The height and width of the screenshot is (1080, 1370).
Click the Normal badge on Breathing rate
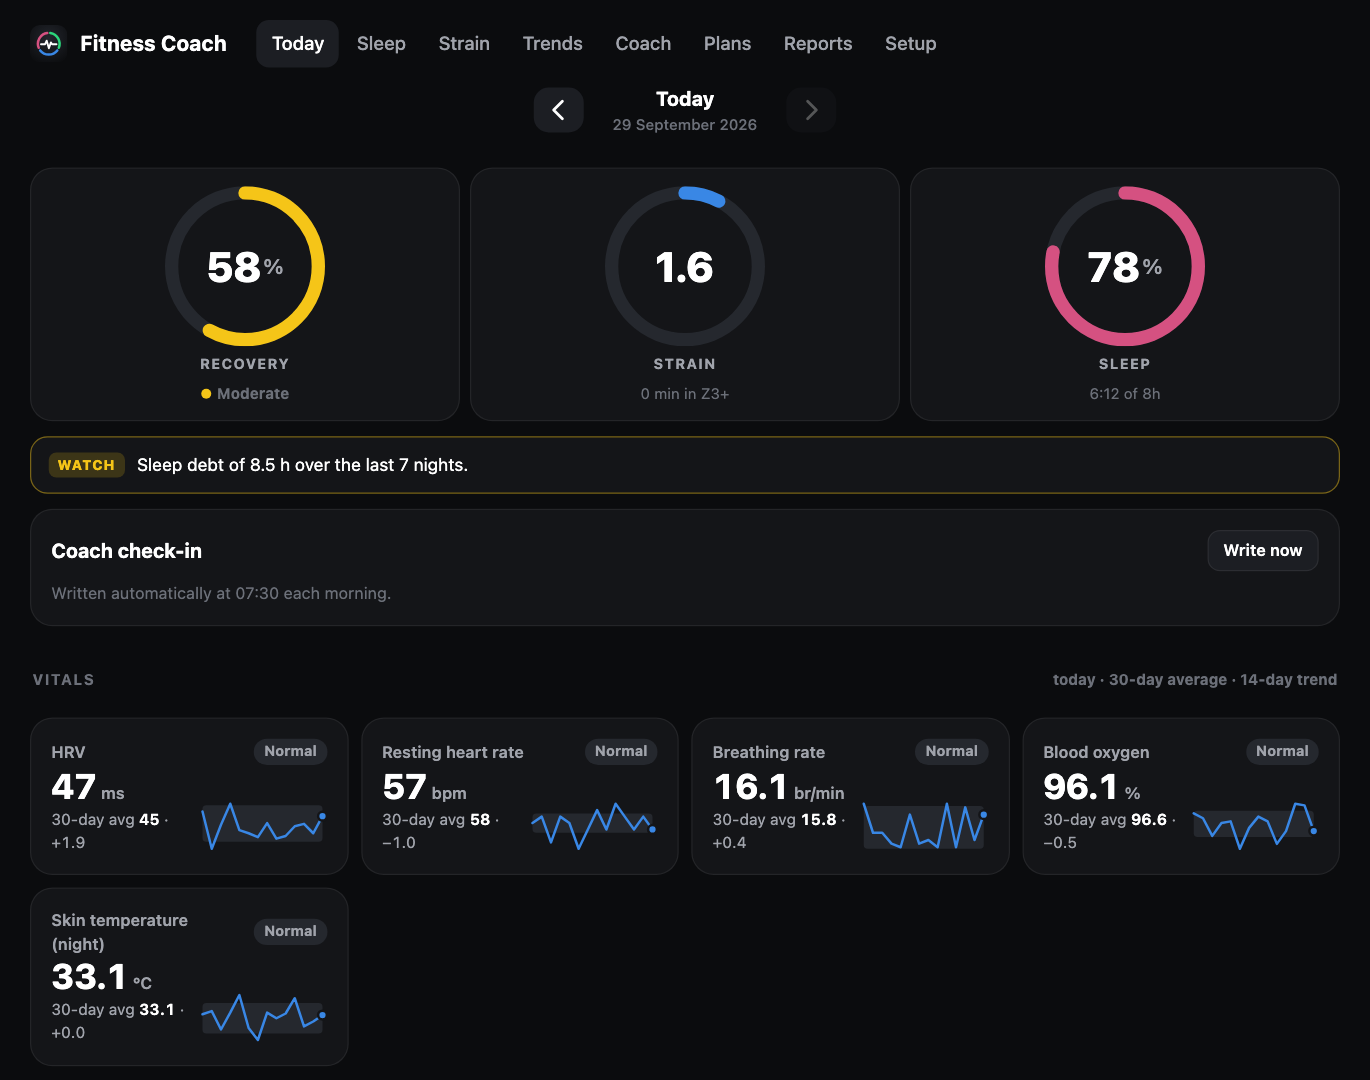(x=951, y=752)
